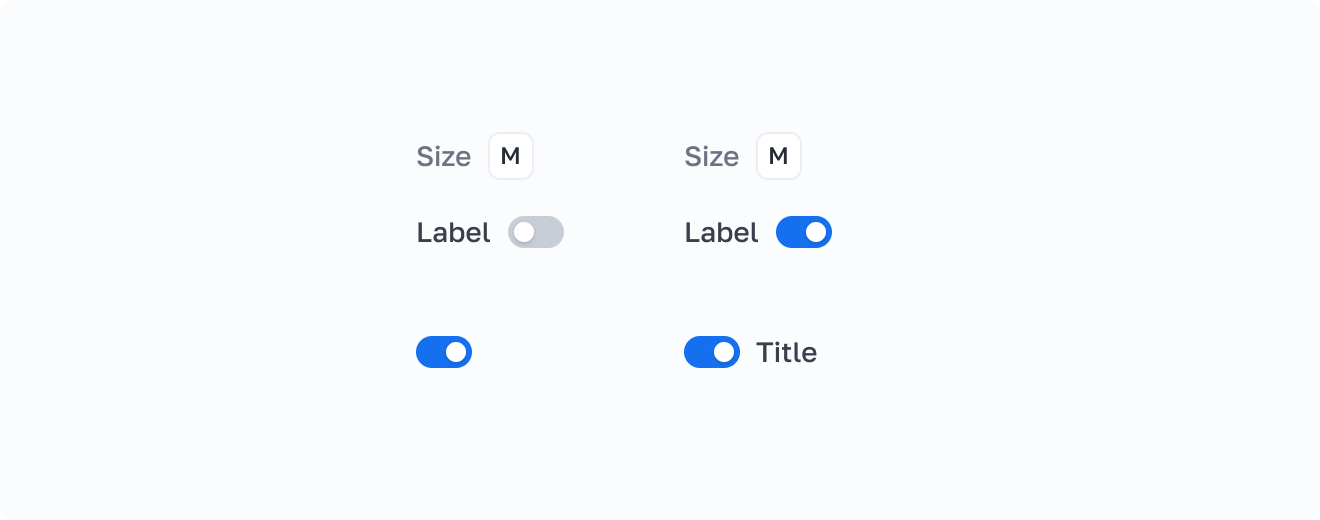
Task: Click the gray track of the off switch
Action: coord(550,232)
